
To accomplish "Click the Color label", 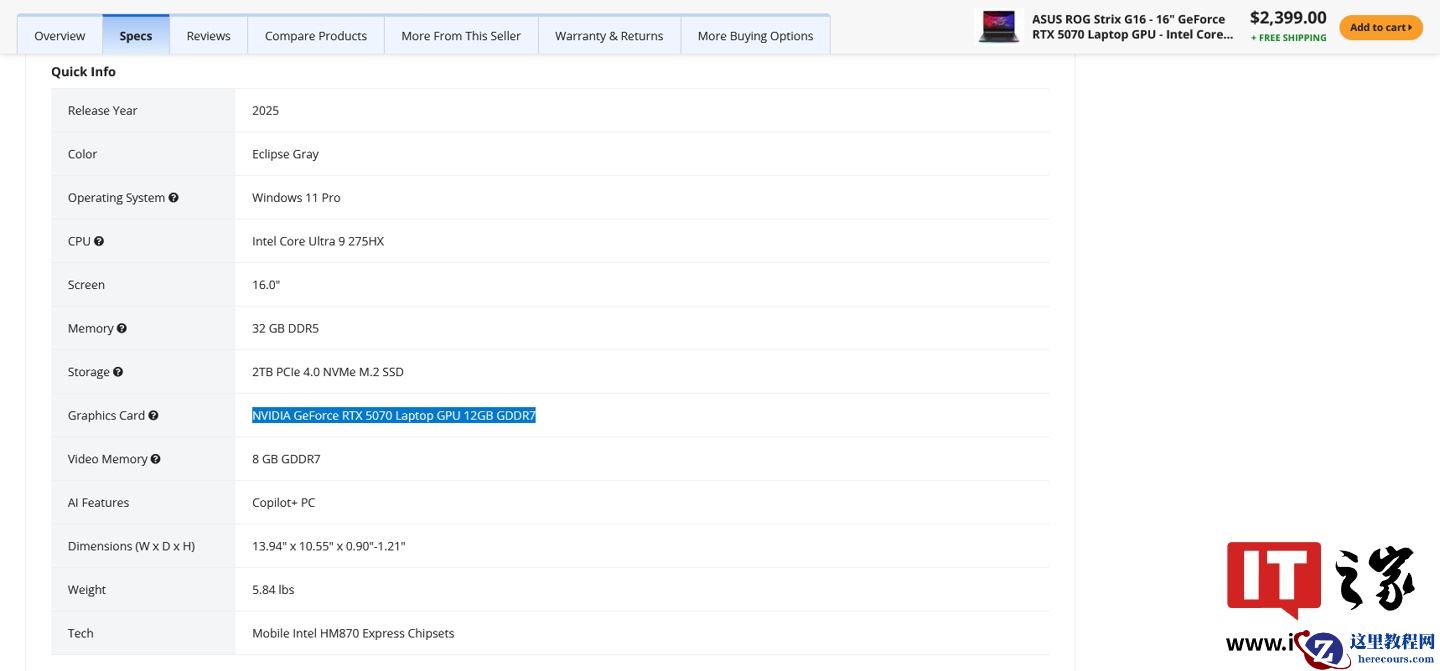I will point(83,154).
